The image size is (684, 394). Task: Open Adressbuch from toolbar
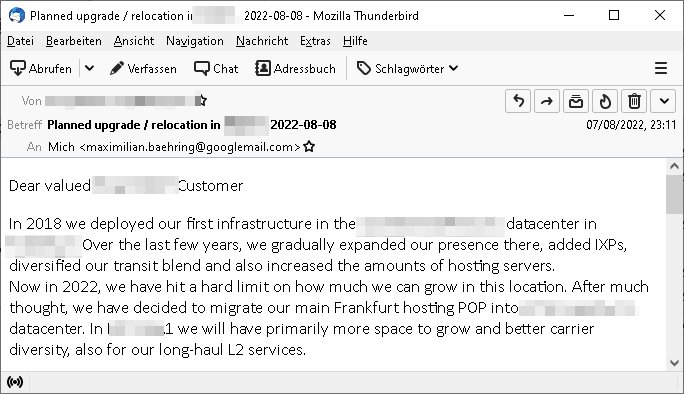point(295,69)
